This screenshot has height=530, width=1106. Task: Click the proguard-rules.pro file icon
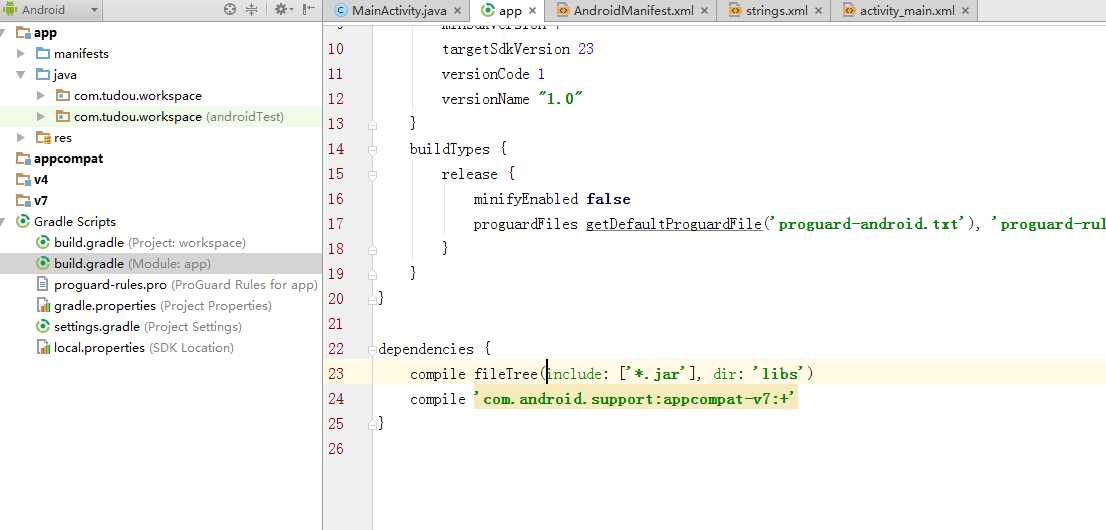pyautogui.click(x=42, y=284)
